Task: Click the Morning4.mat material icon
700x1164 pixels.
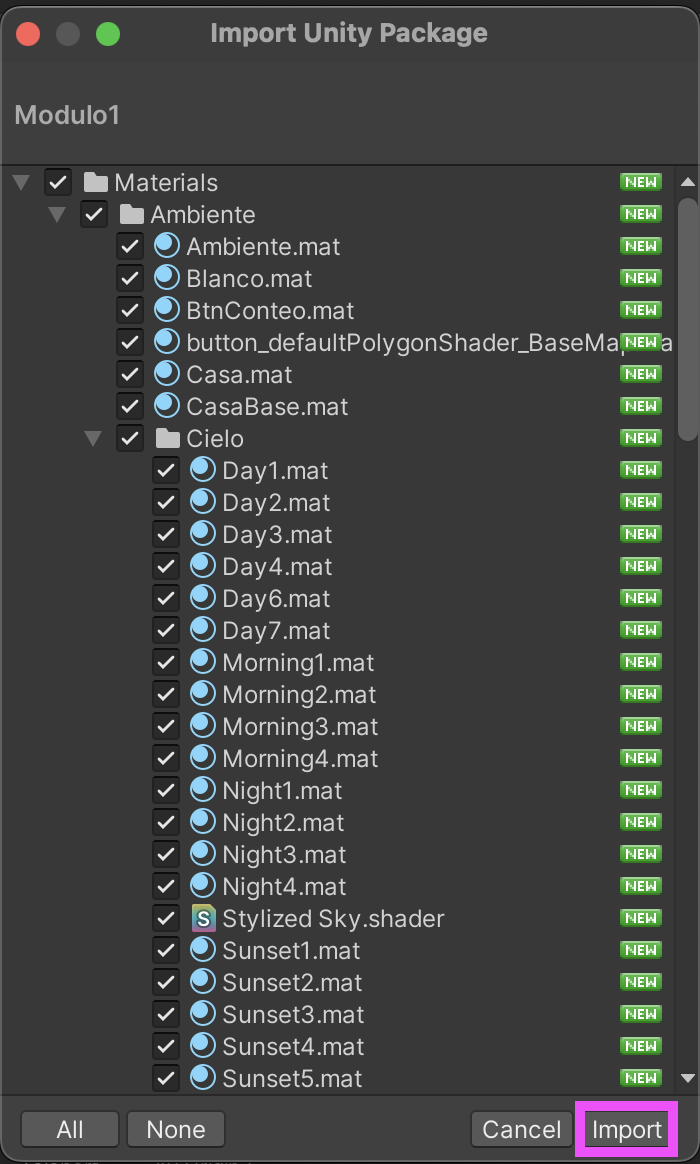Action: tap(203, 757)
